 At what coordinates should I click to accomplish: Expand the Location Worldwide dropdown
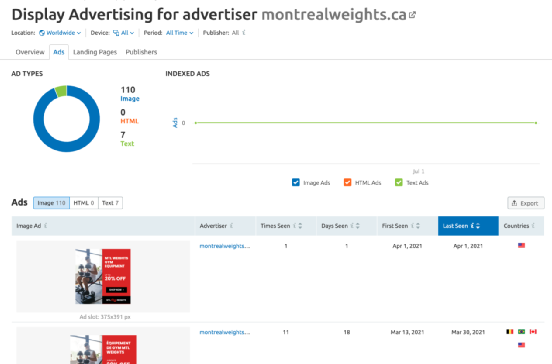click(x=60, y=33)
